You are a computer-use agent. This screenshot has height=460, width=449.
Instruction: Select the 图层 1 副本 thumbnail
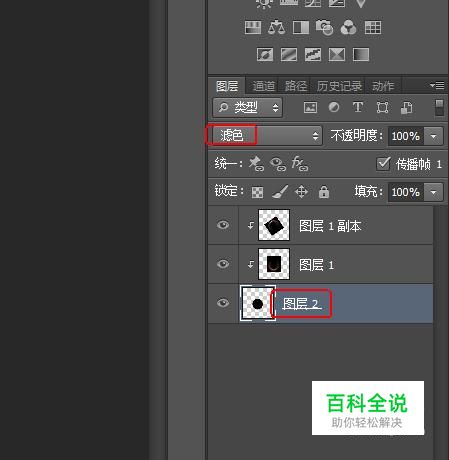[274, 225]
